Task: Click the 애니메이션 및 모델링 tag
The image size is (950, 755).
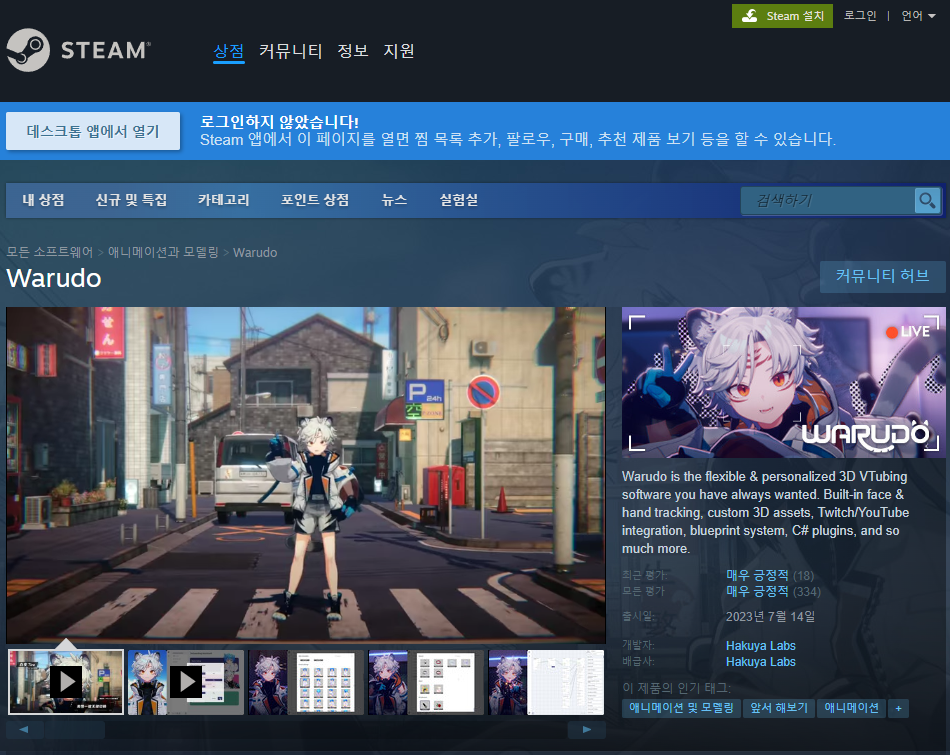Action: pos(681,708)
